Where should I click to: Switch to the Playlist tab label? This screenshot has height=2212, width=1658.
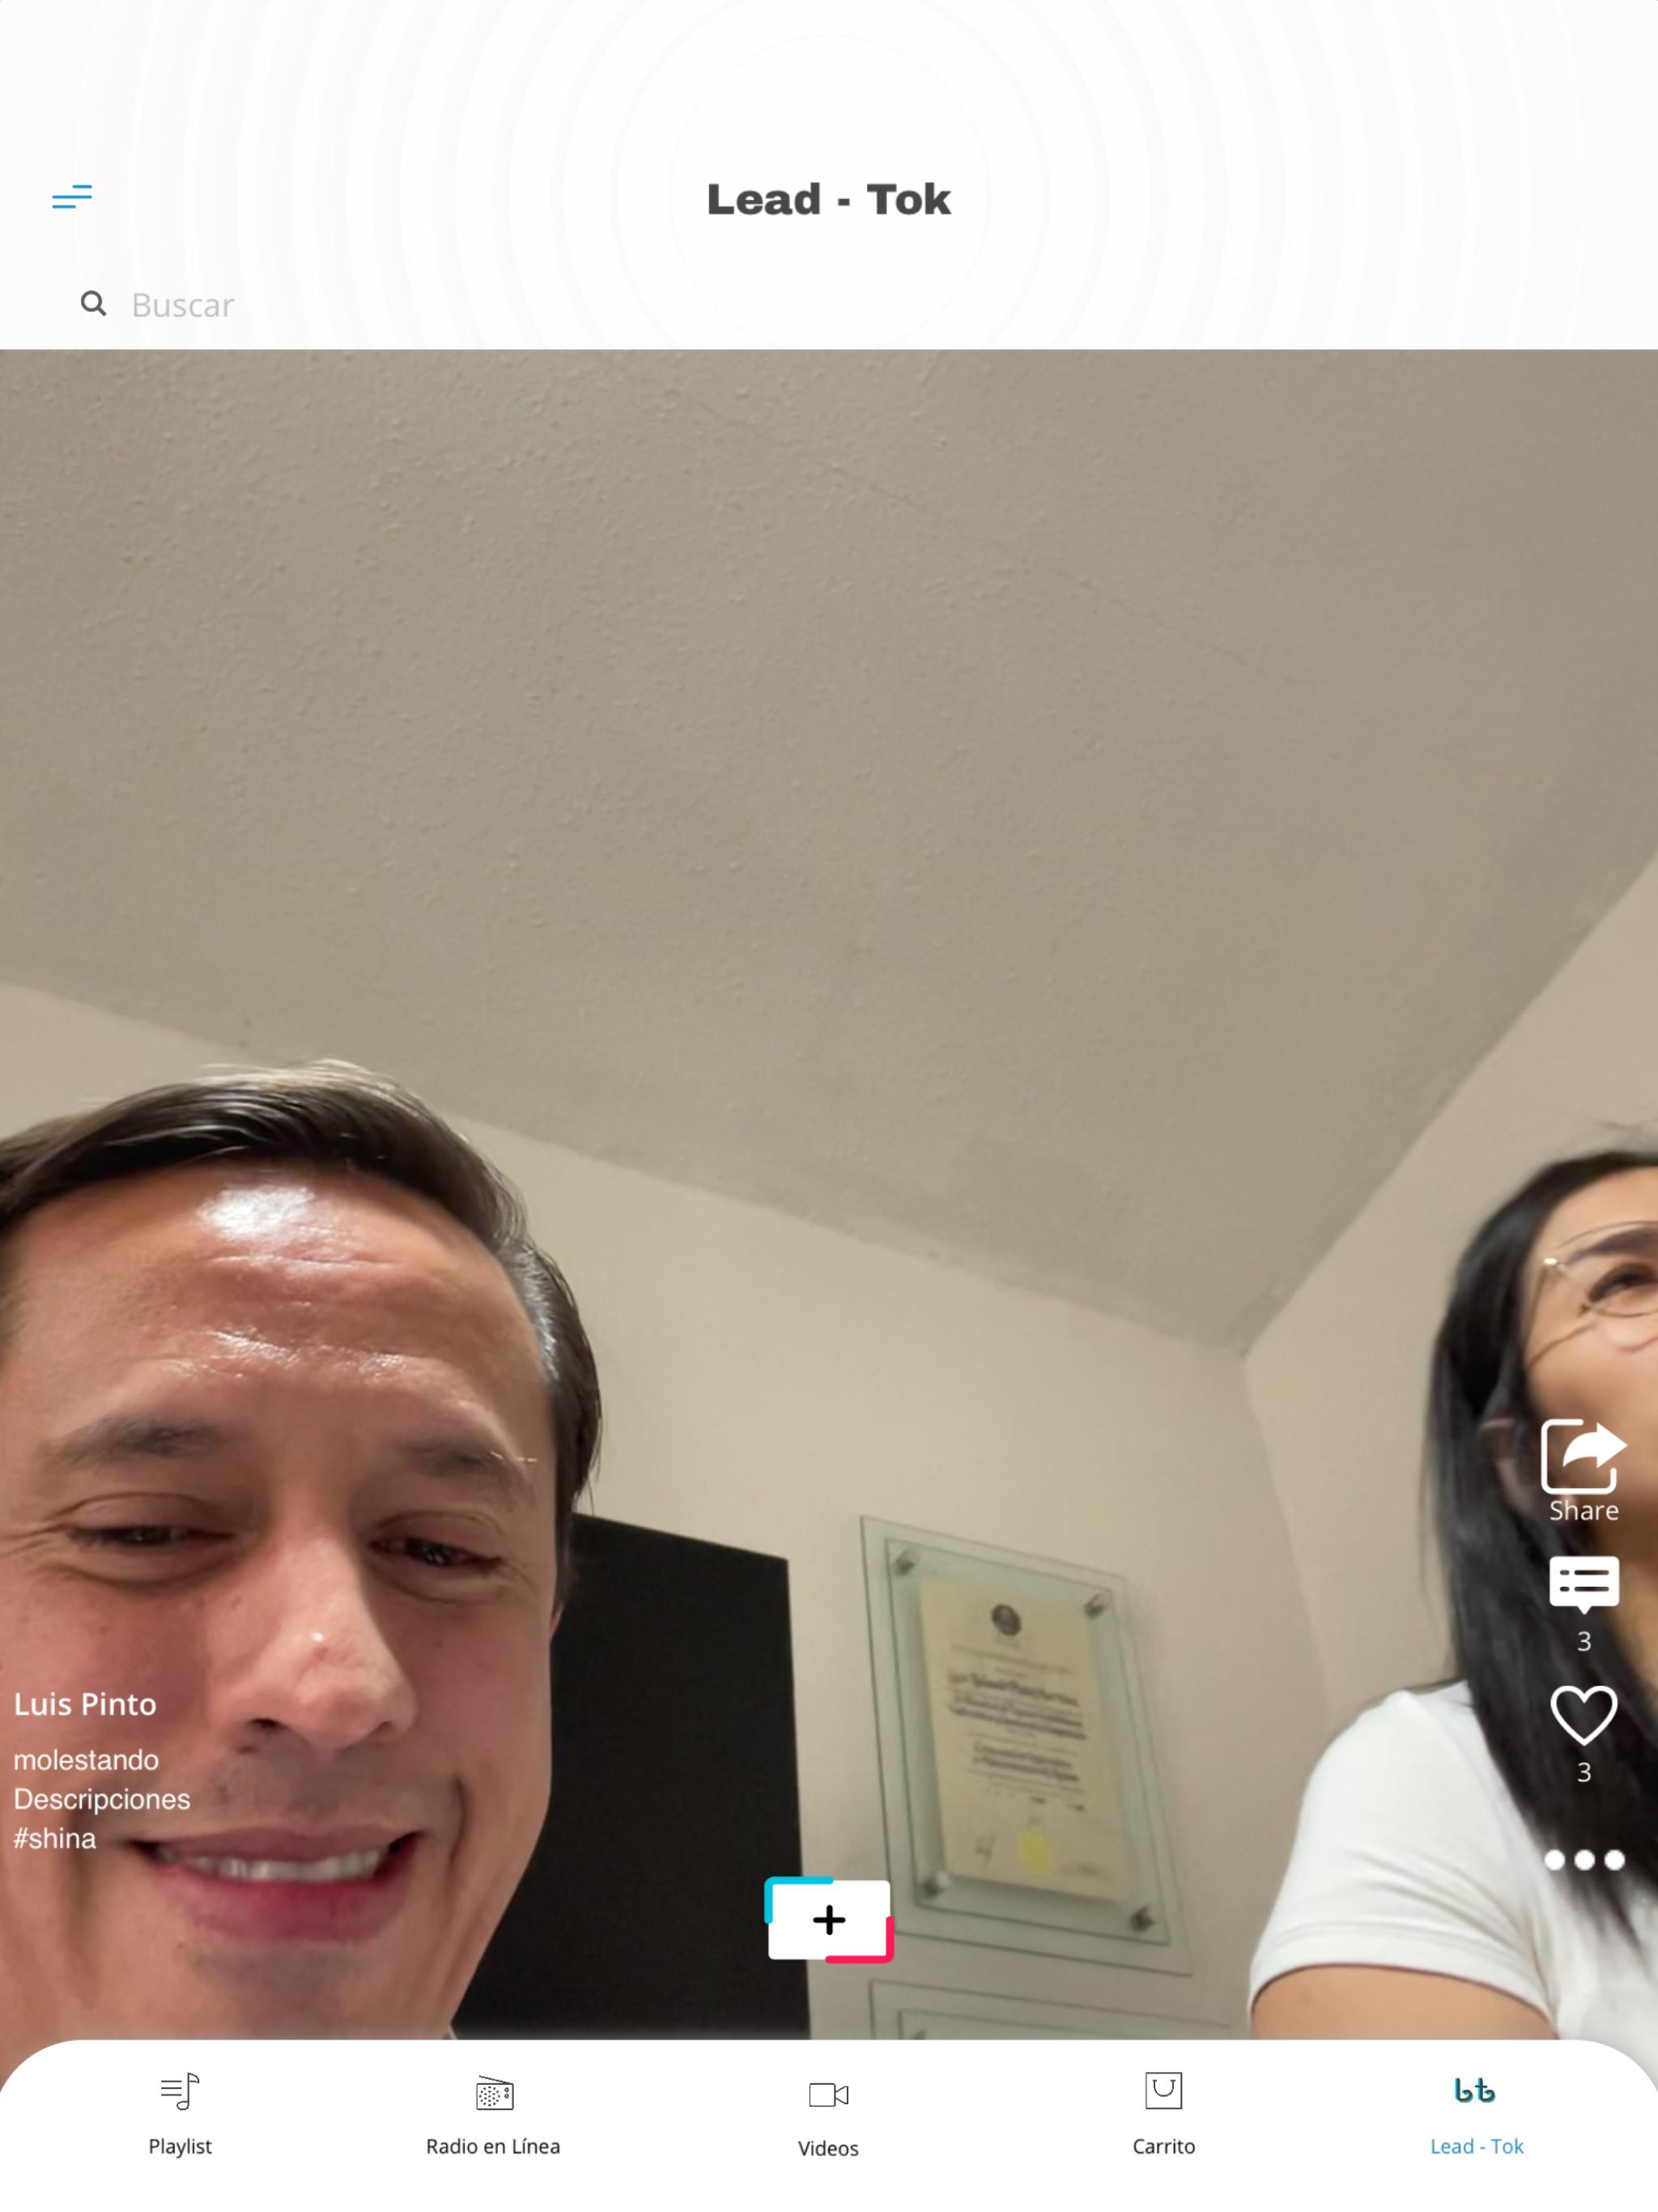(180, 2146)
